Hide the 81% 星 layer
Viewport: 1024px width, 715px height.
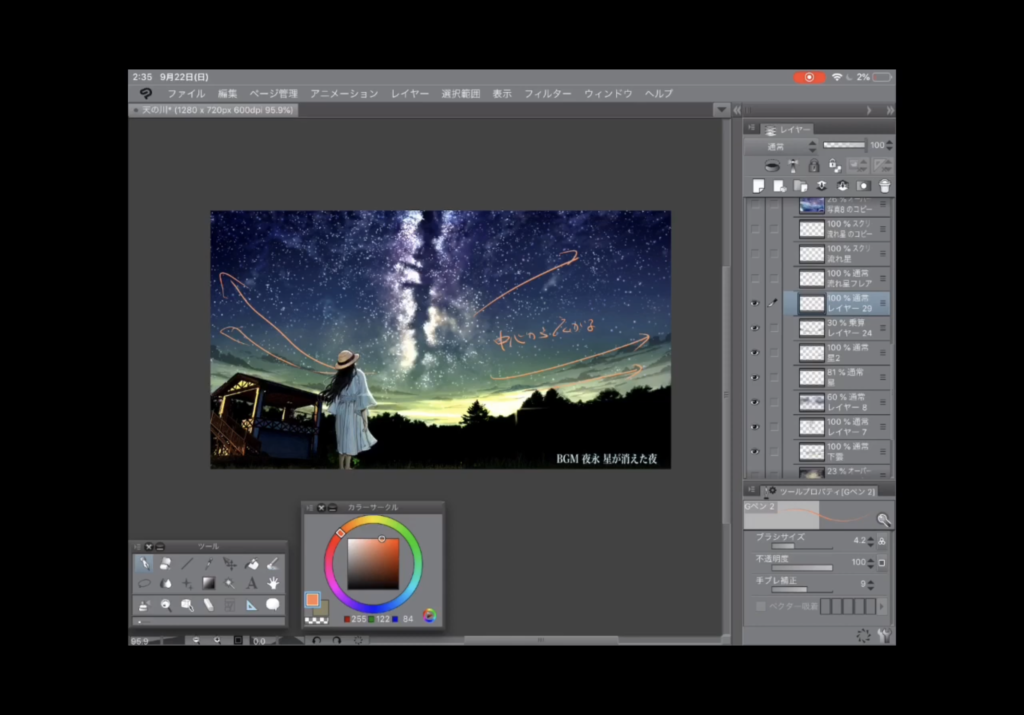click(x=755, y=377)
